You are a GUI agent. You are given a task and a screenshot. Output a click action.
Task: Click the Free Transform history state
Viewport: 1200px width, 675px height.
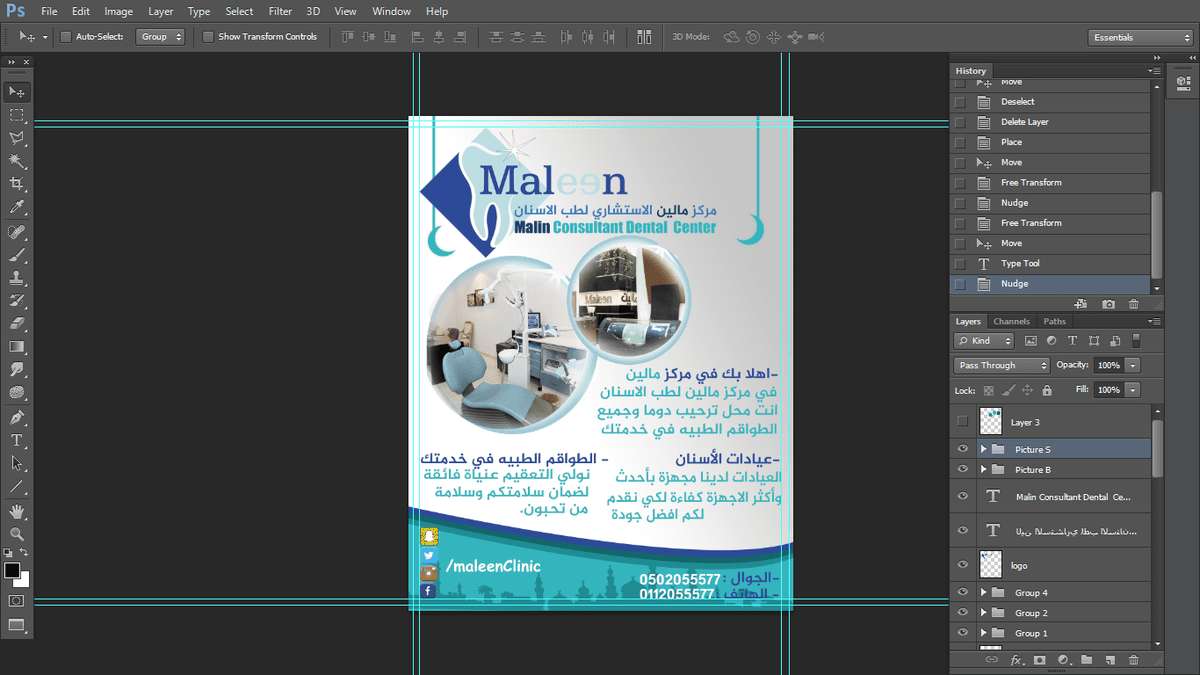1031,183
